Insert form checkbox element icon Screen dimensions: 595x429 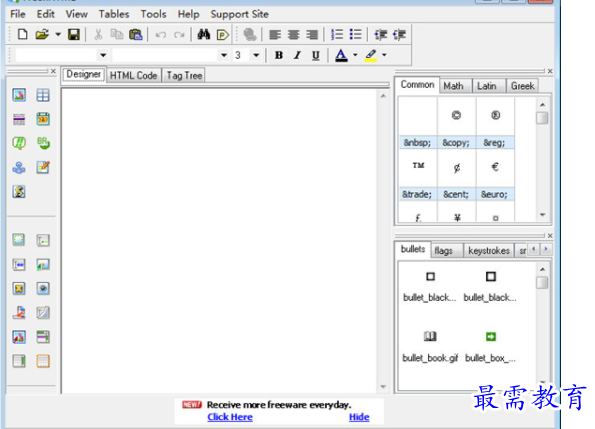pos(19,289)
